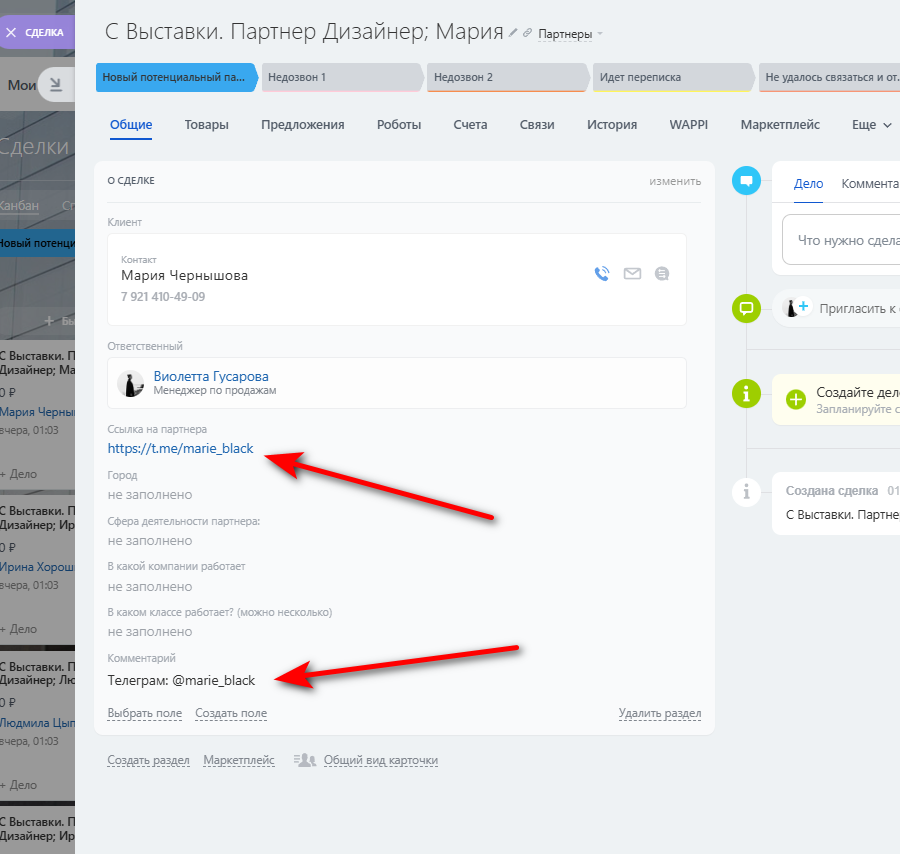
Task: Click the Что нужно сделать input field
Action: point(841,240)
